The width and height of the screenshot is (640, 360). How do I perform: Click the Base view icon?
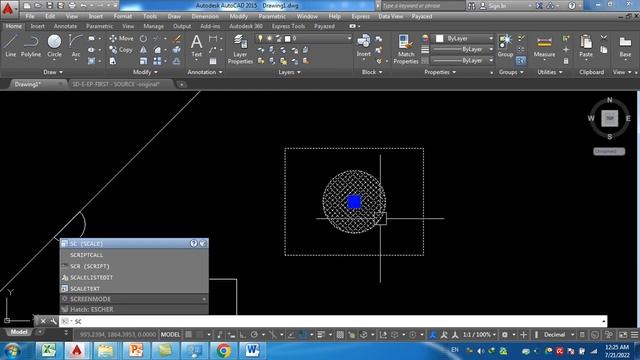coord(625,46)
